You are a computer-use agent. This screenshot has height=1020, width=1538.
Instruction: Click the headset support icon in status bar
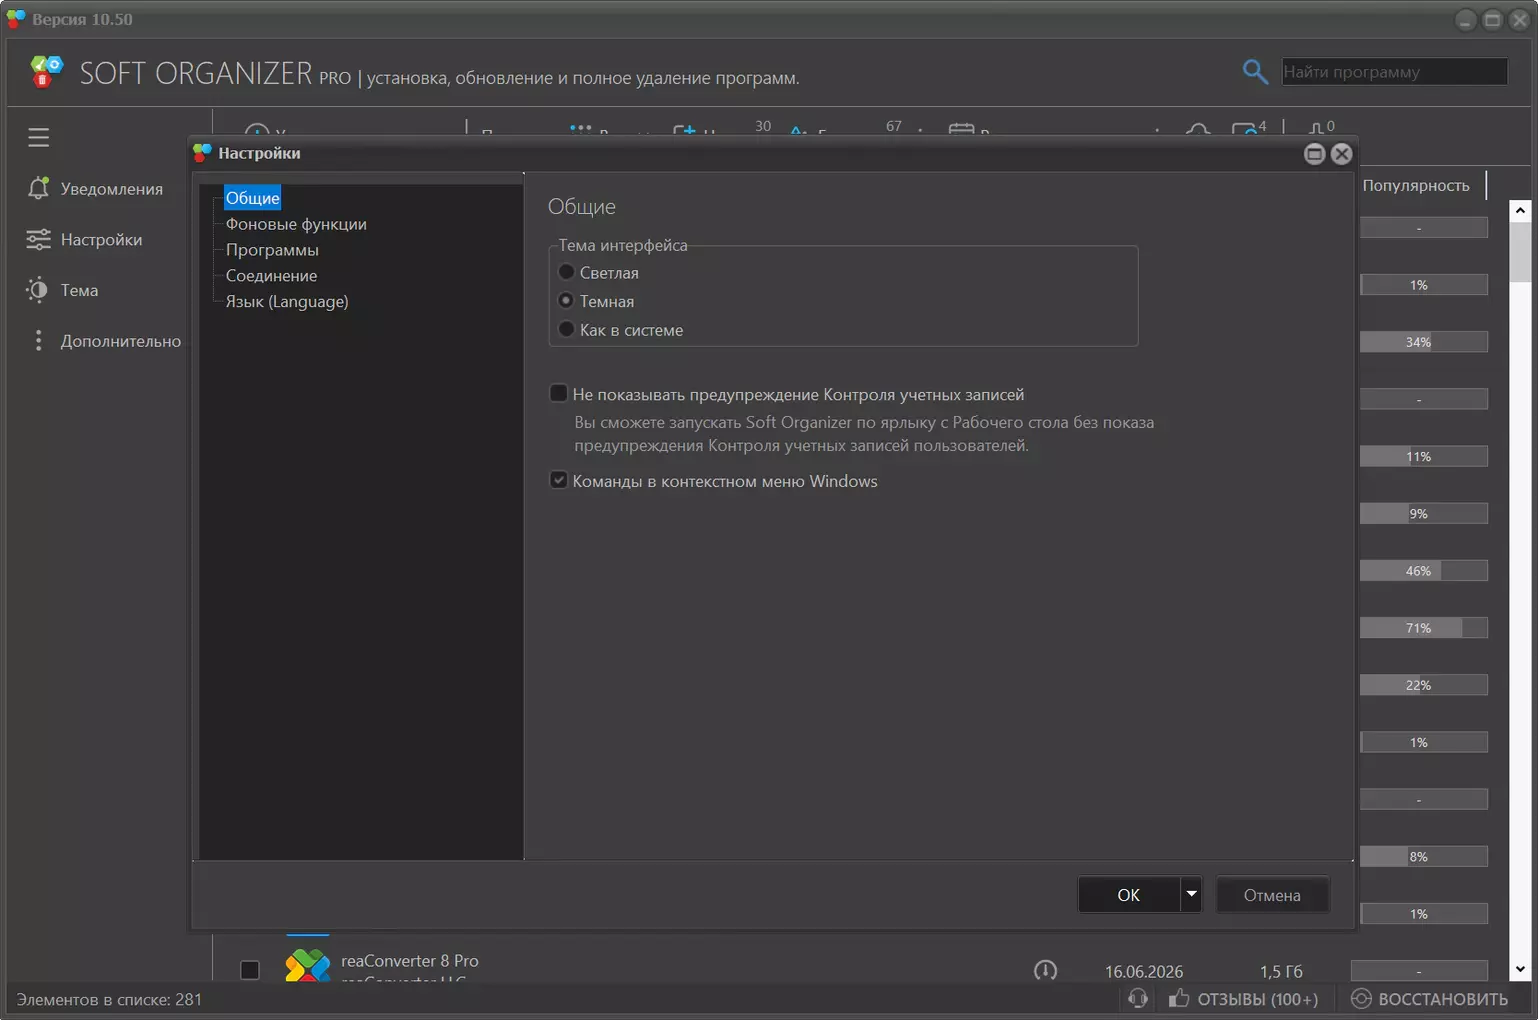[1137, 998]
